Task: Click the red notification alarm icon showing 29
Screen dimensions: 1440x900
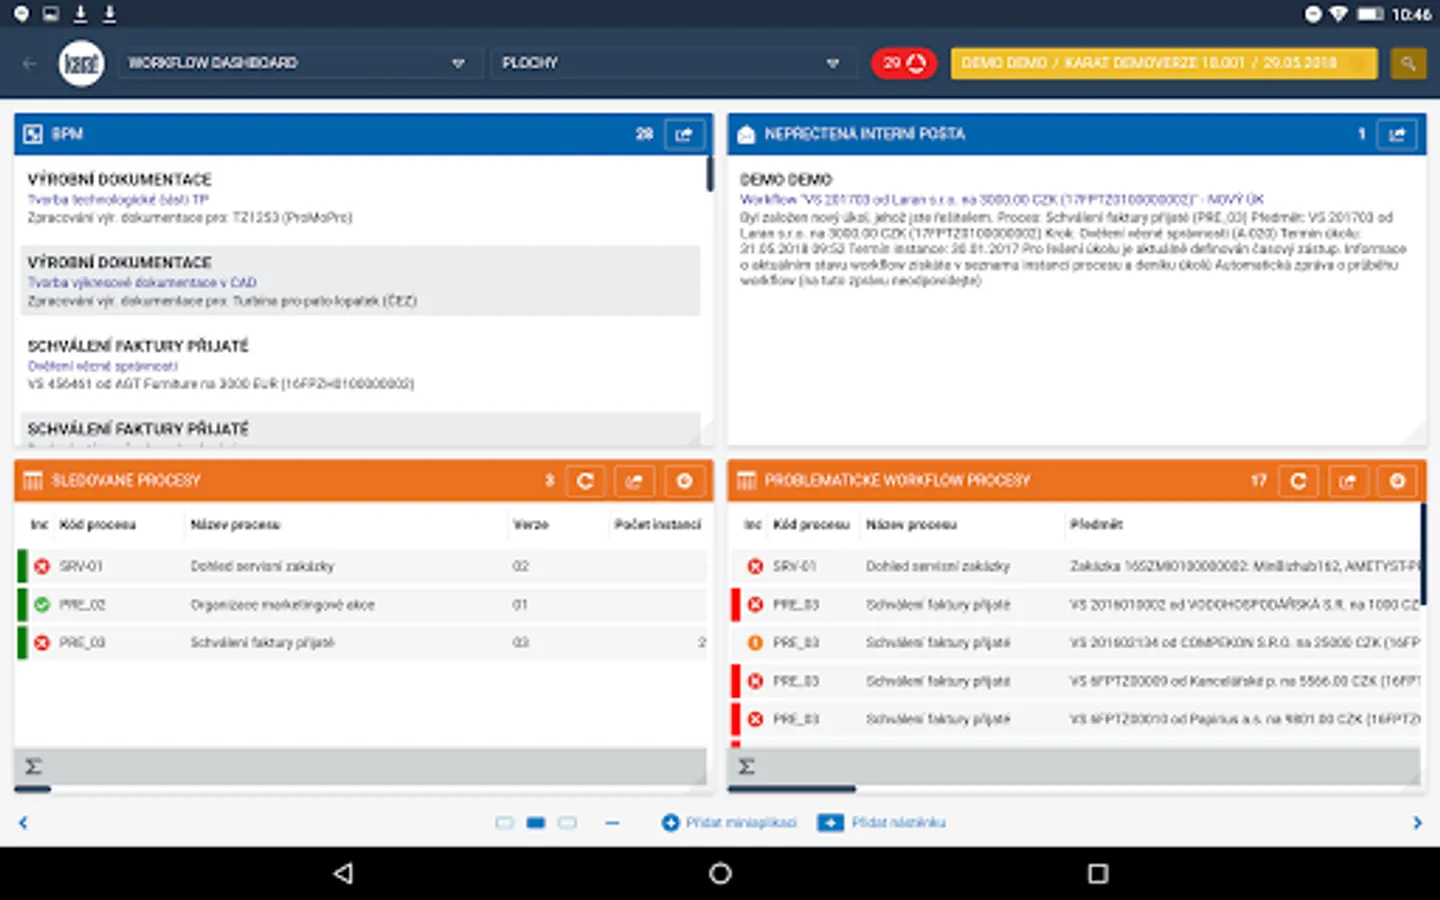Action: pyautogui.click(x=903, y=62)
